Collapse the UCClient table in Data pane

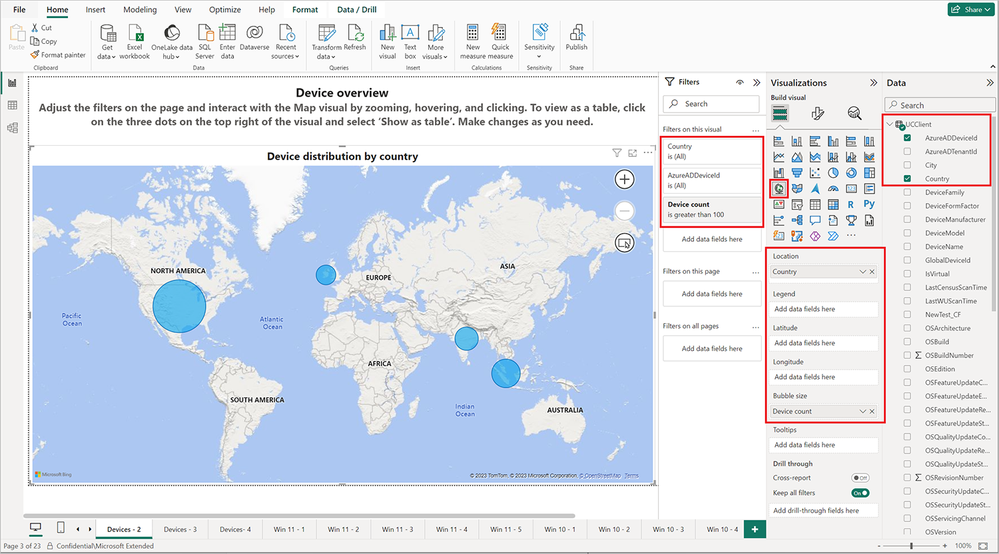890,124
